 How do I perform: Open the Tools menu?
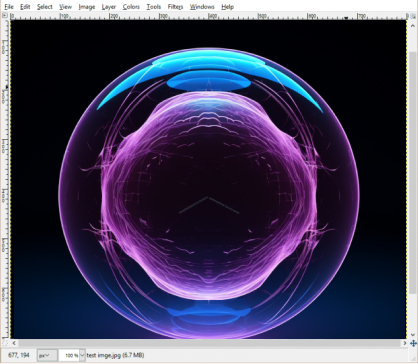coord(153,7)
